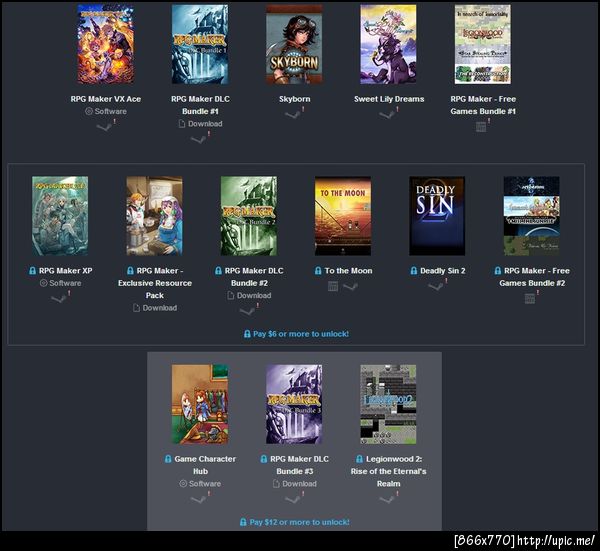Click the DRM-free icon below To the Moon
Viewport: 600px width, 551px height.
[x=333, y=286]
